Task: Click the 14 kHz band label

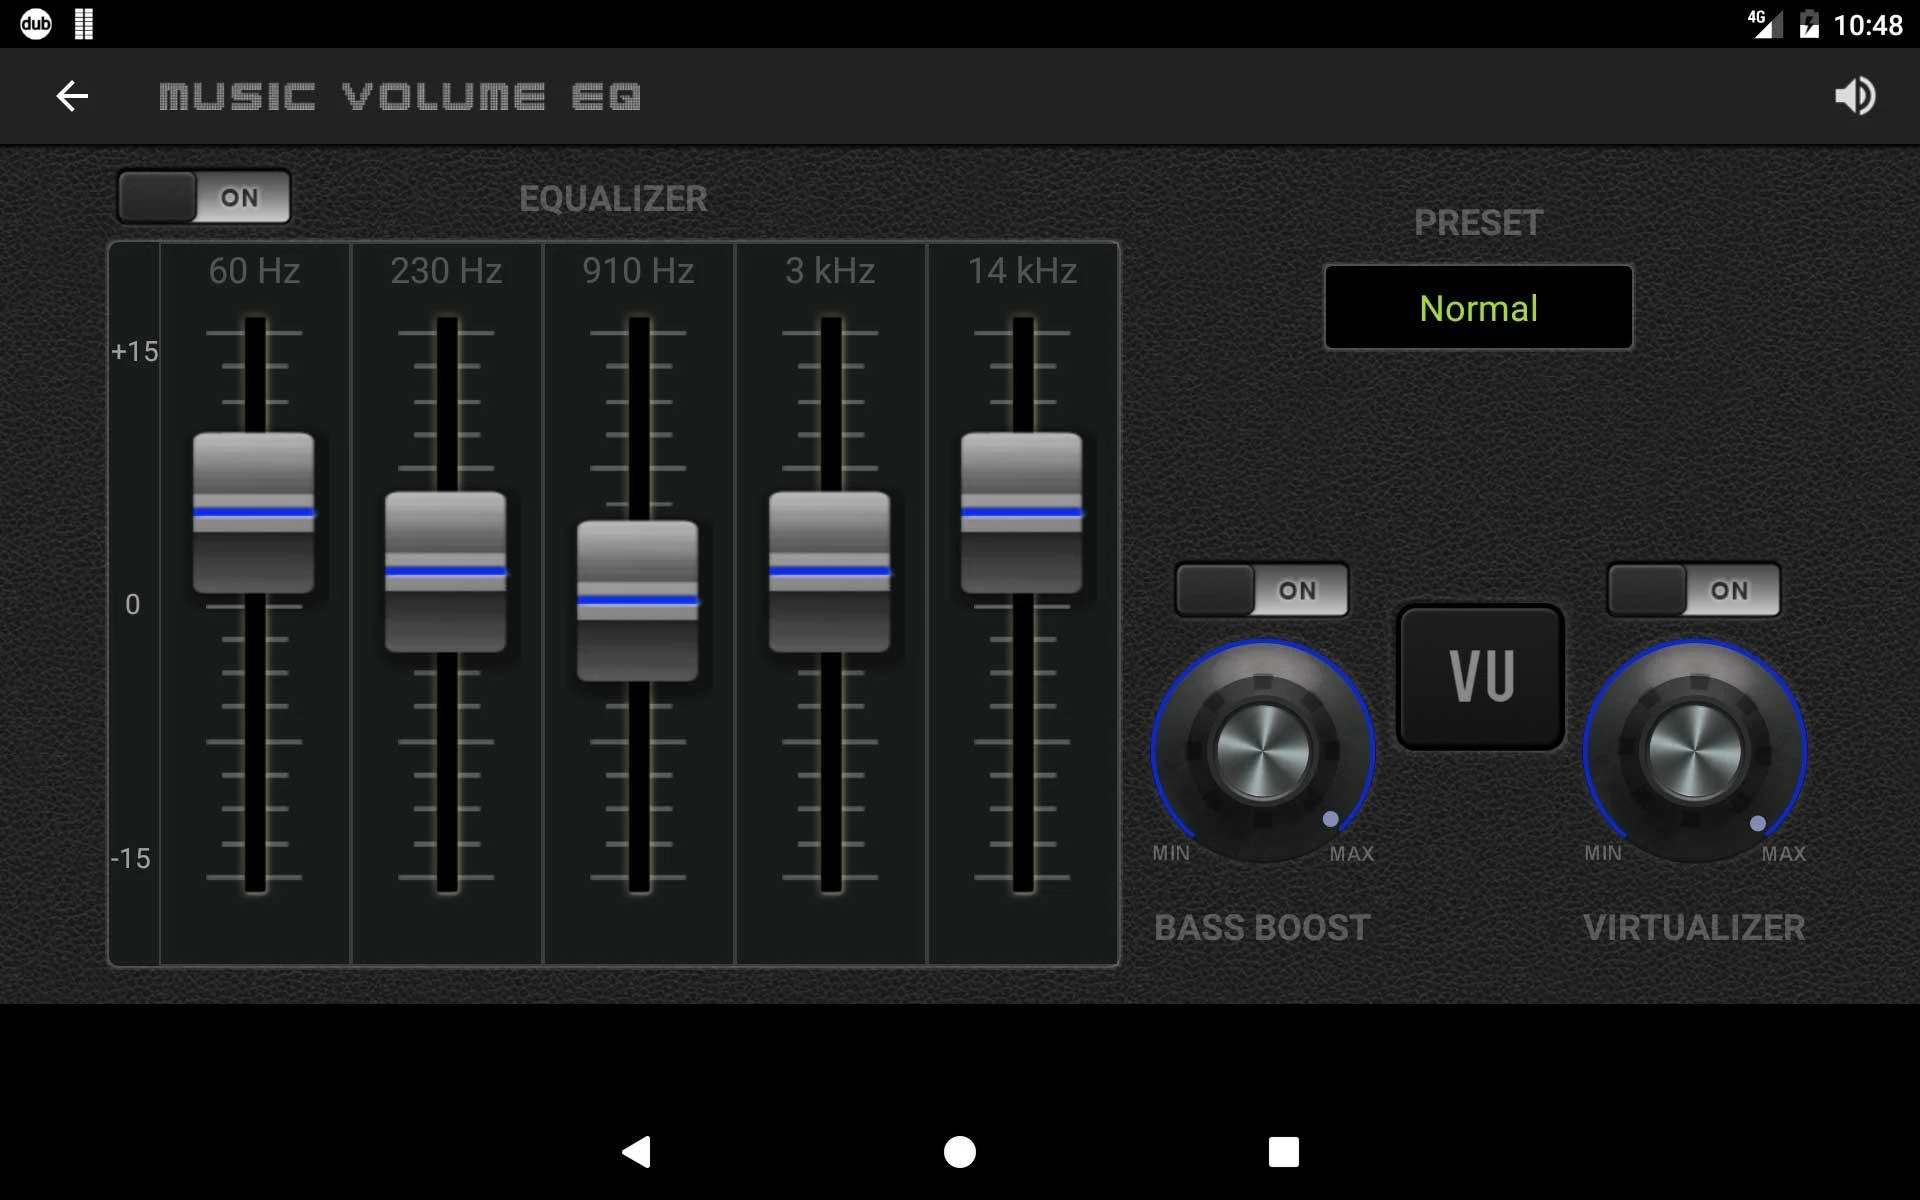Action: point(1022,271)
